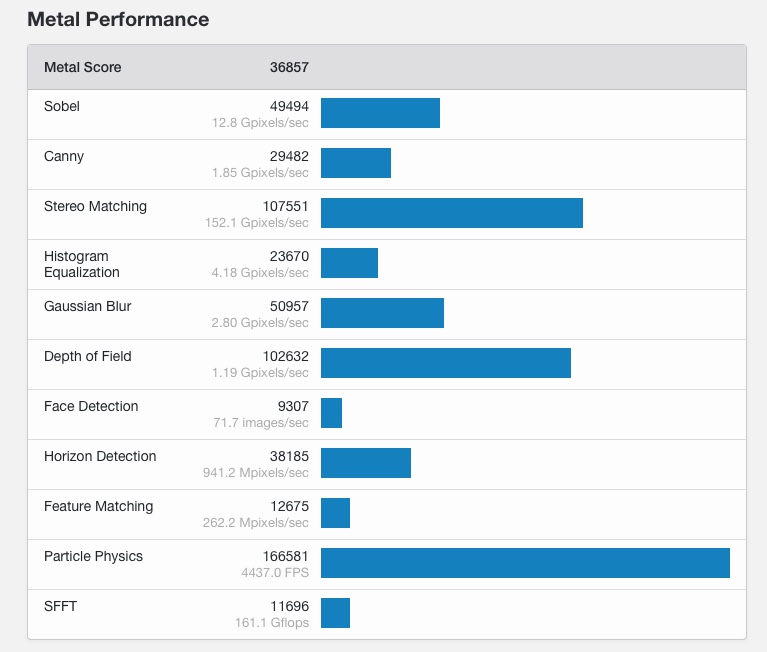Click the Gaussian Blur label

88,306
